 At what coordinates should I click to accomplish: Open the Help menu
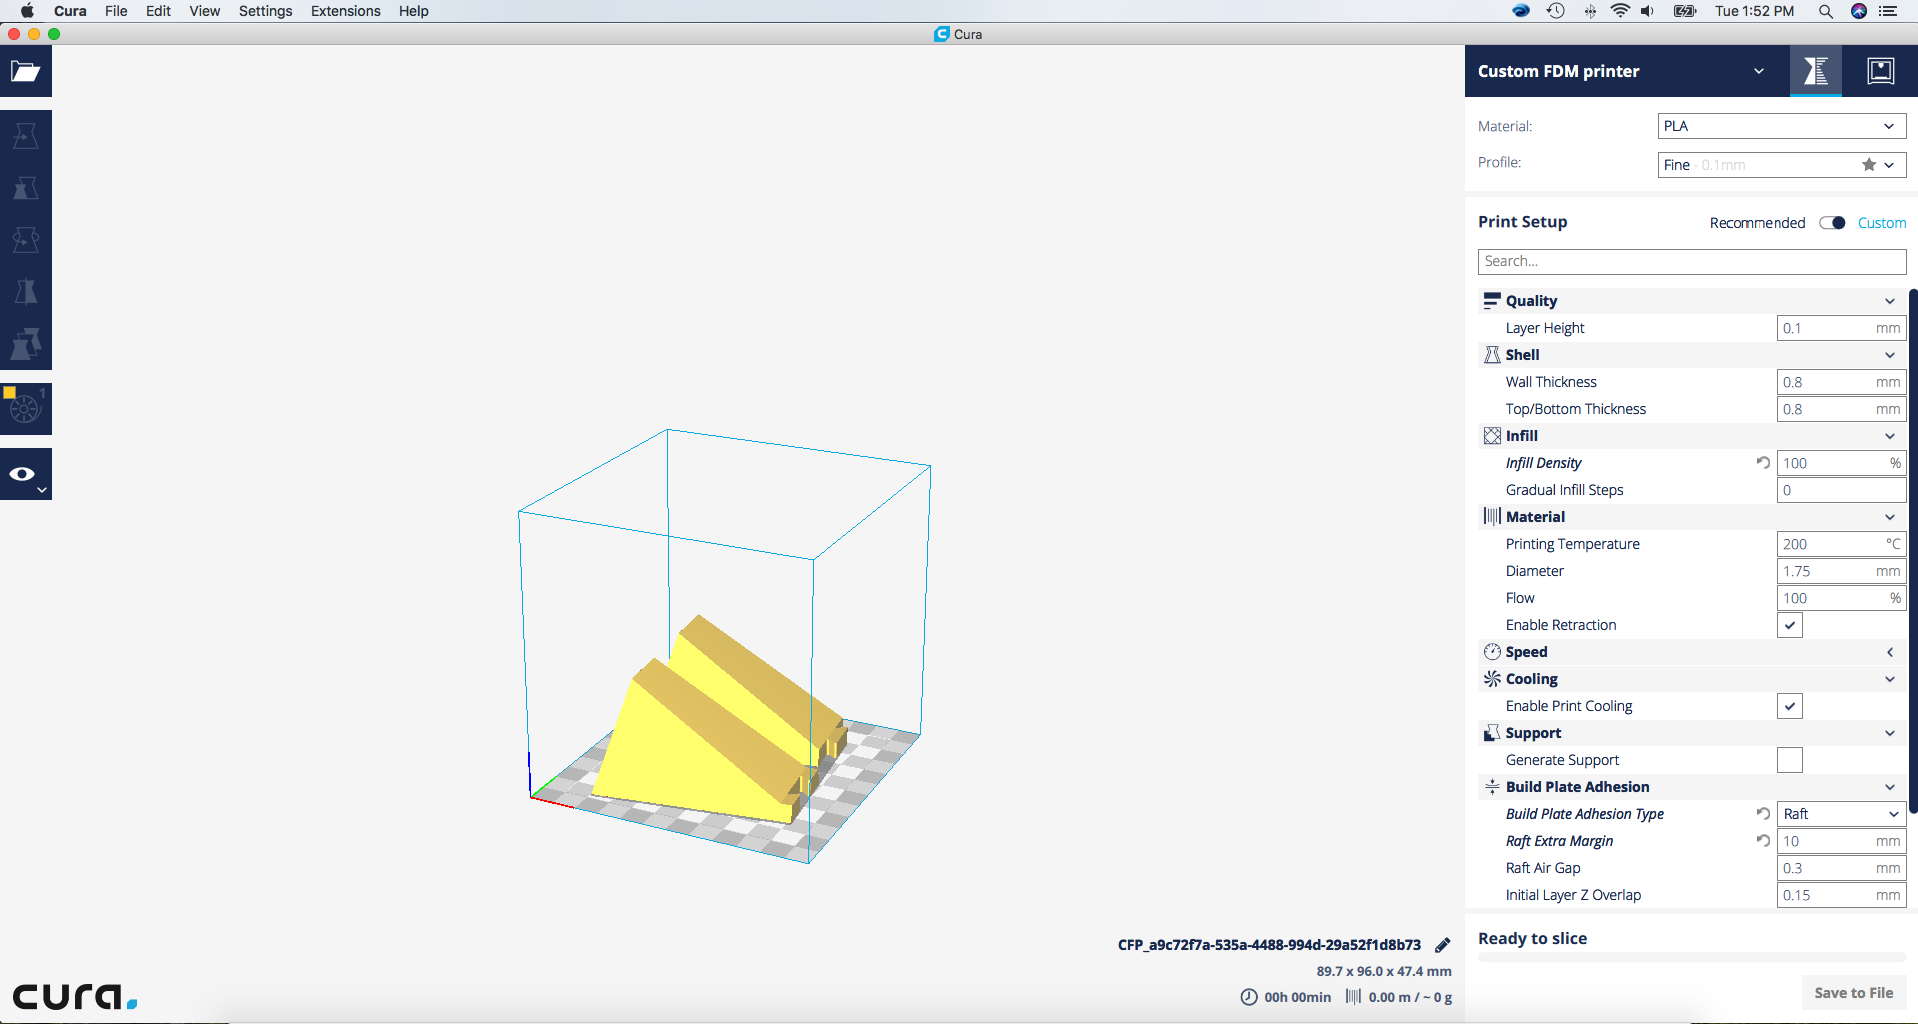coord(413,11)
